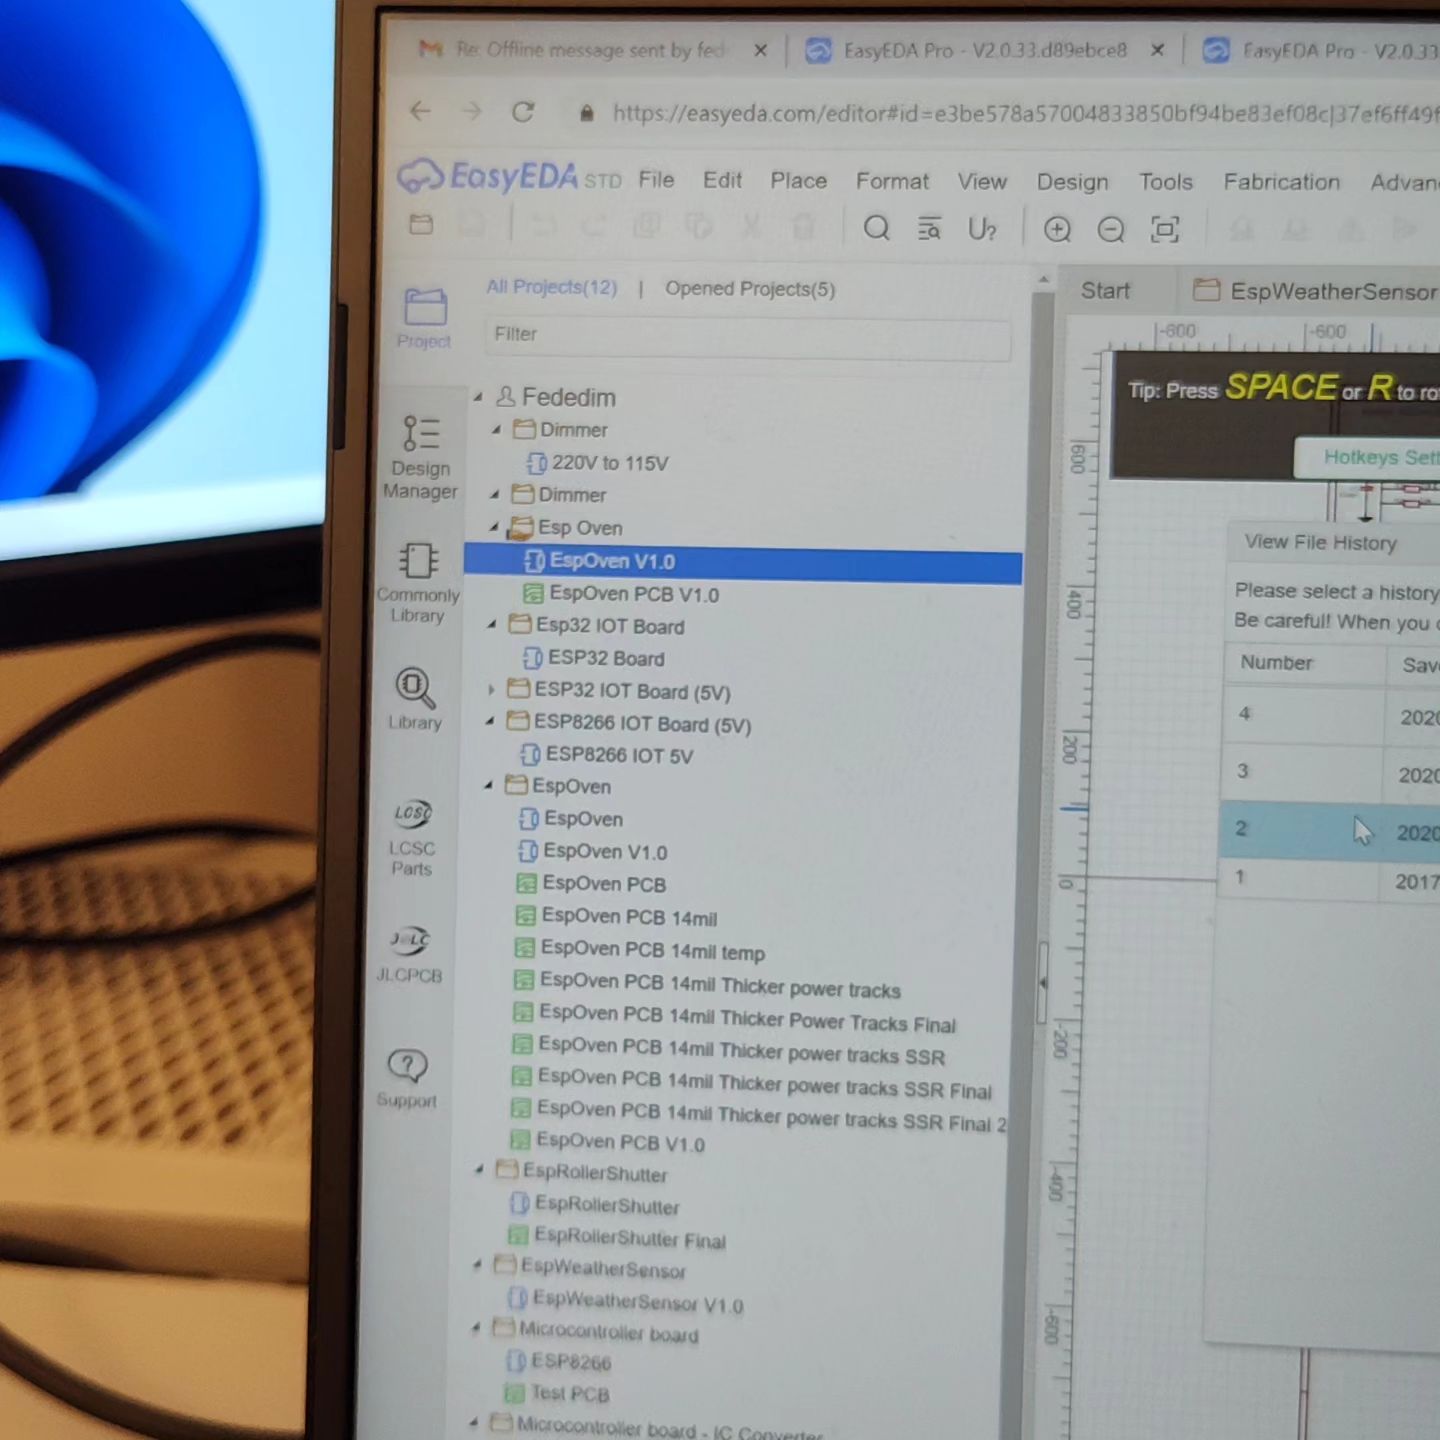Collapse the ESP8266 IOT Board (5V) folder
This screenshot has height=1440, width=1440.
[490, 721]
